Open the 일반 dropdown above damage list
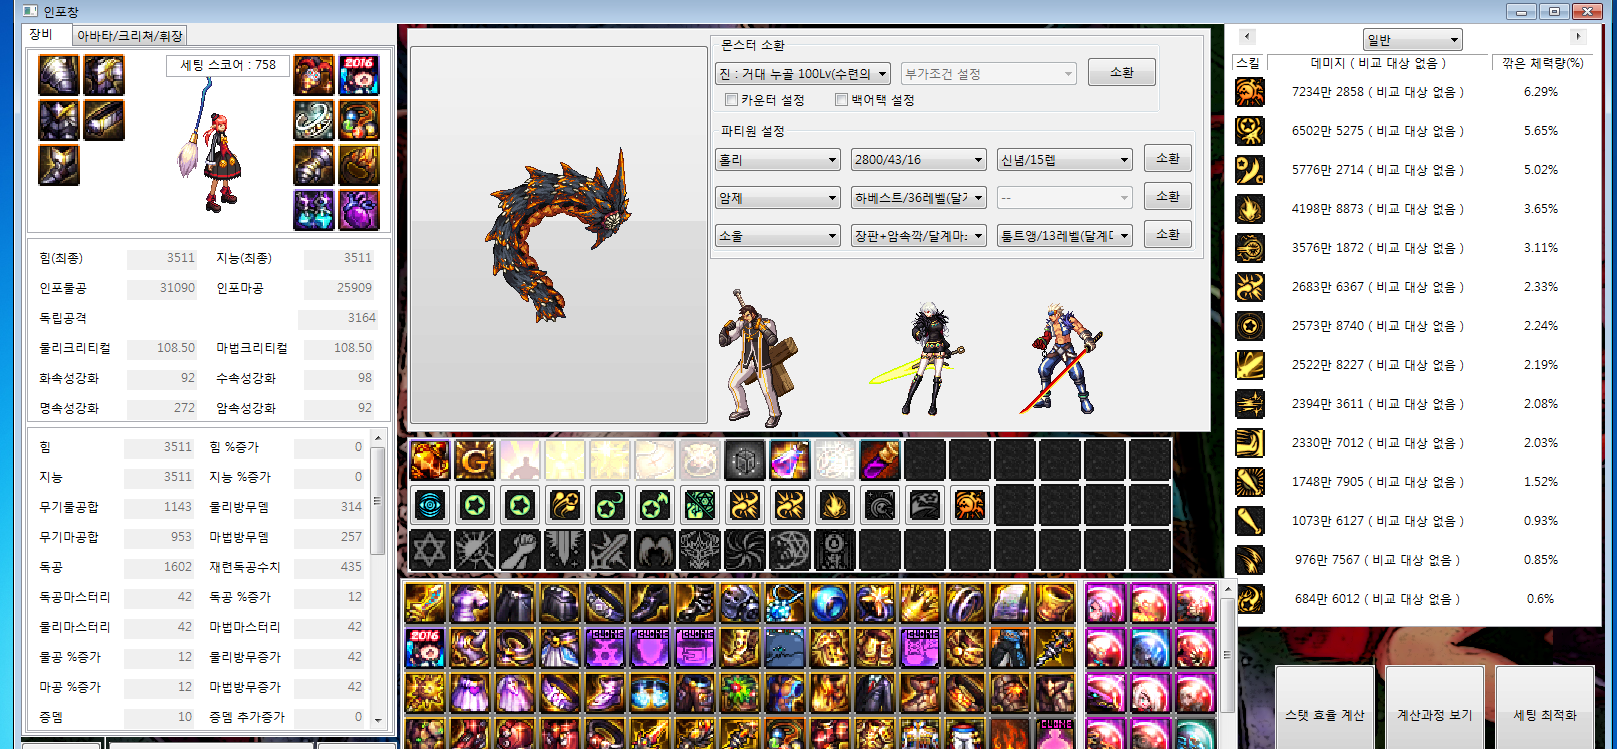Screen dimensions: 1617x749 (x=1412, y=40)
